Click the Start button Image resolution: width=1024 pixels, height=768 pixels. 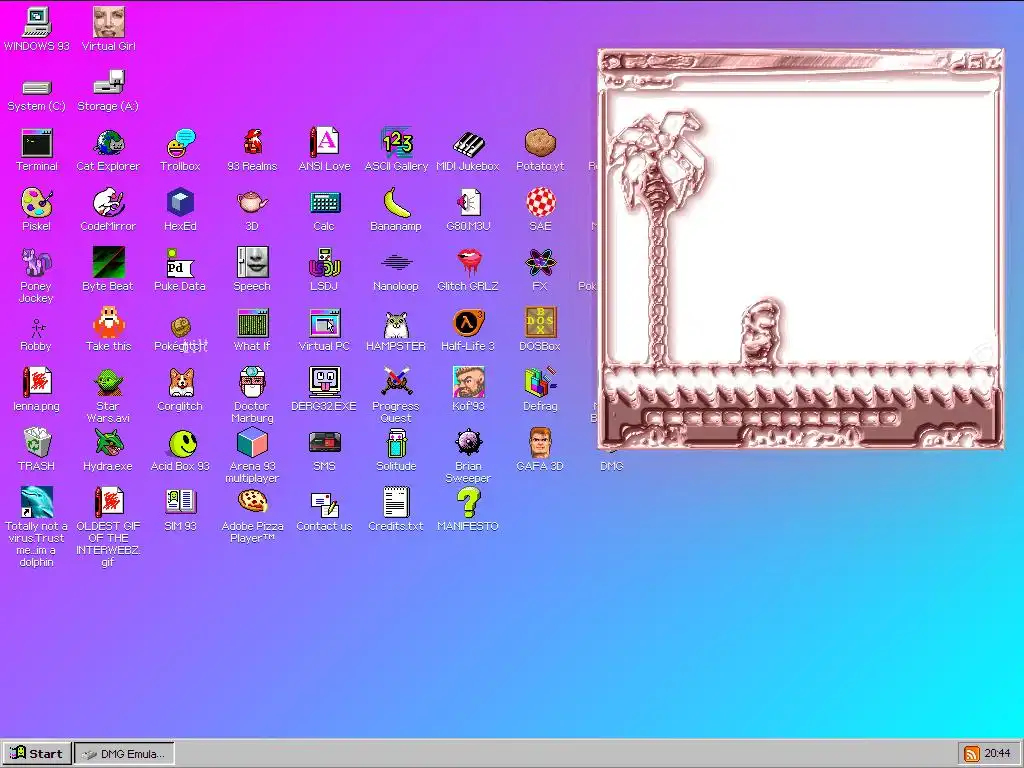tap(37, 754)
